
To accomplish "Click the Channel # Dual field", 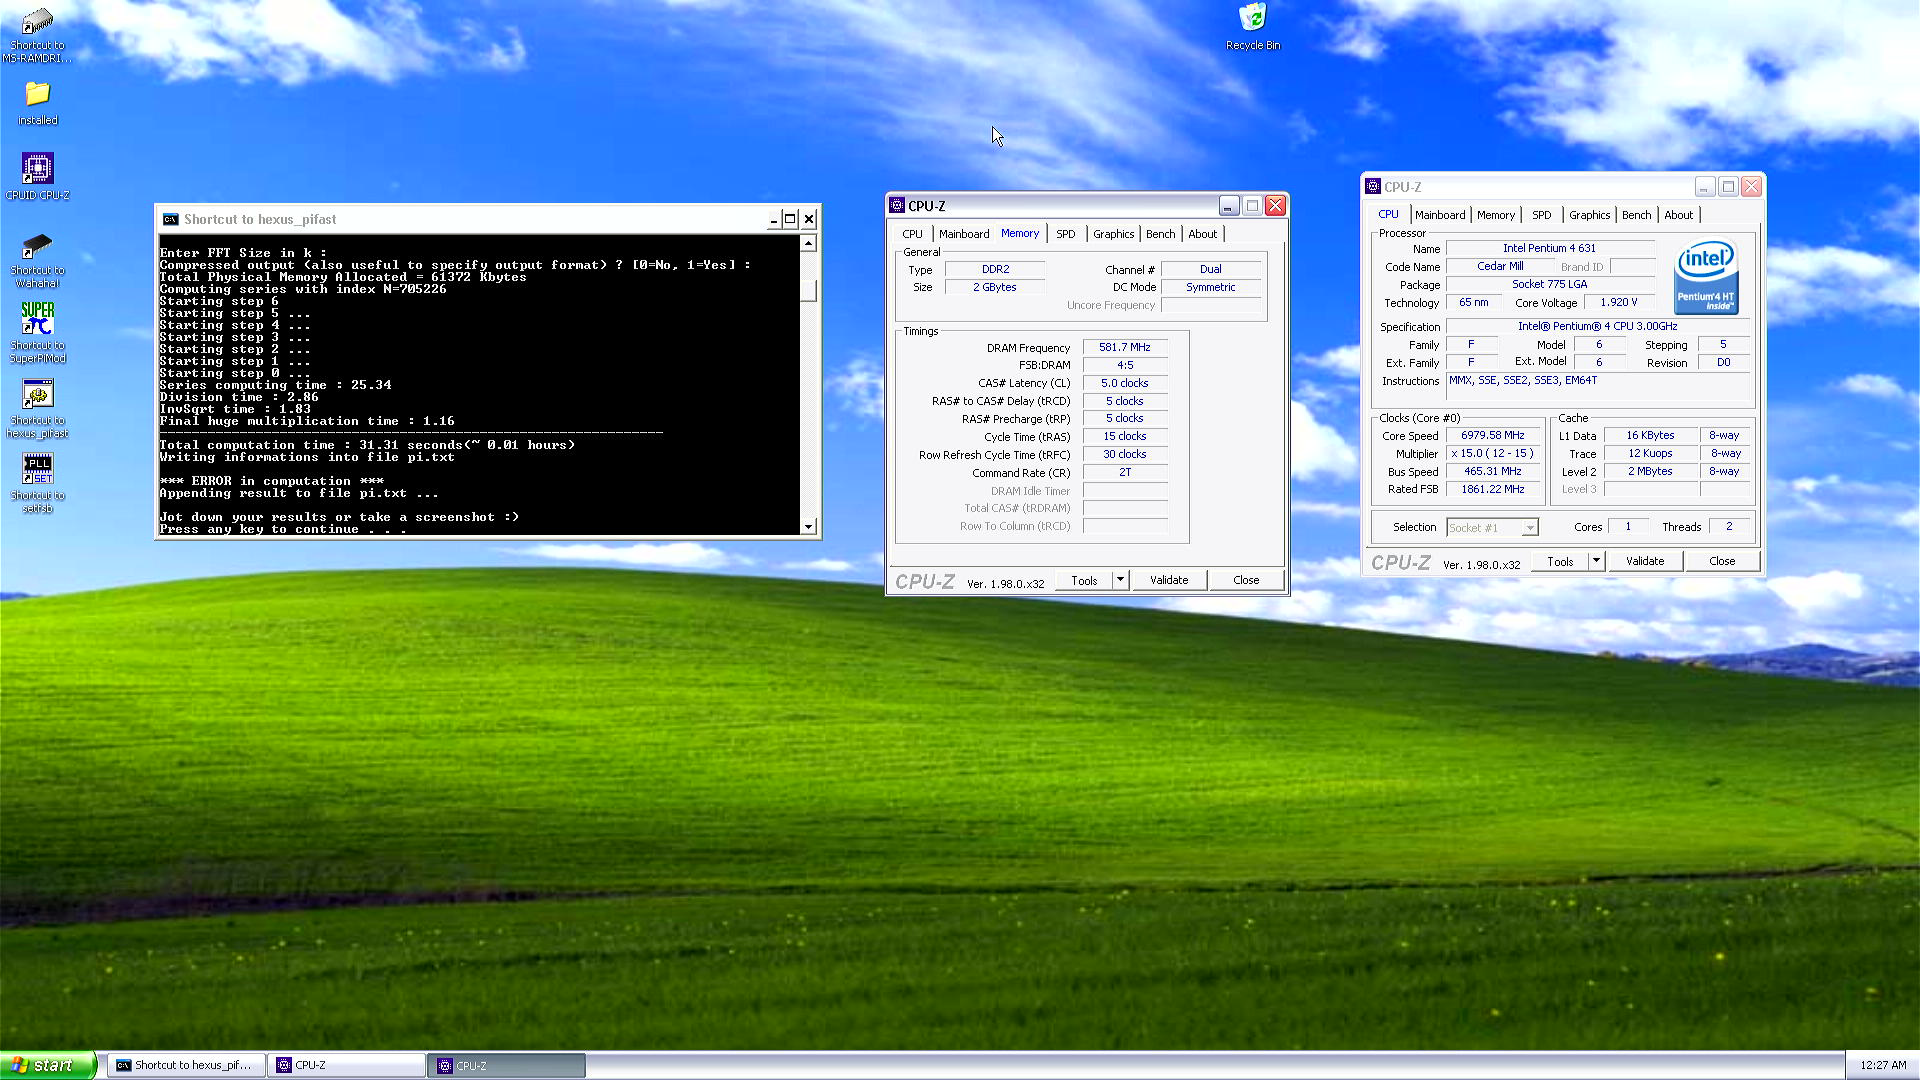I will (1210, 269).
